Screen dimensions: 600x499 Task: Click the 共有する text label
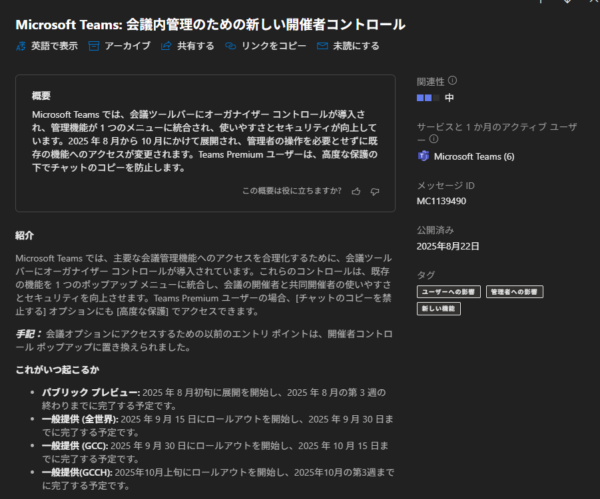tap(195, 46)
